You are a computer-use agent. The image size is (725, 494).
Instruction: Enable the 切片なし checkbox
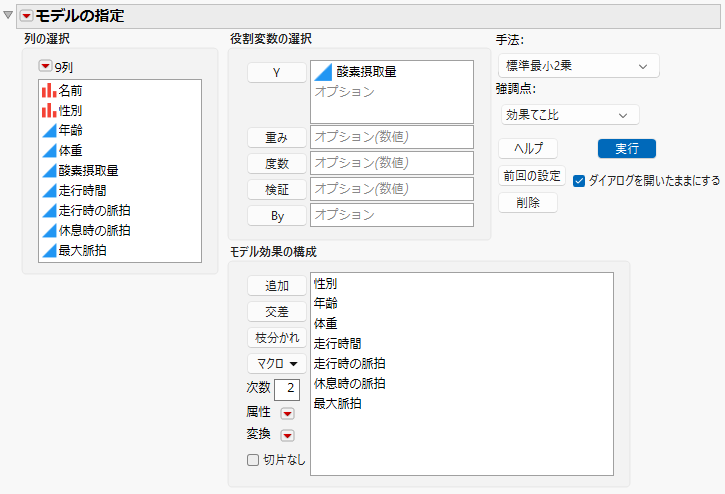(252, 460)
